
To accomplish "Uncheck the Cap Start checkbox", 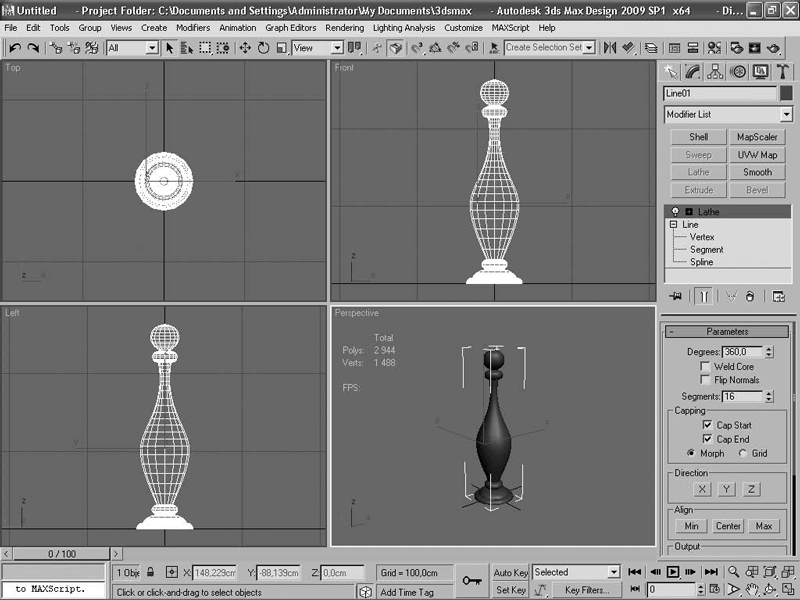I will 707,424.
